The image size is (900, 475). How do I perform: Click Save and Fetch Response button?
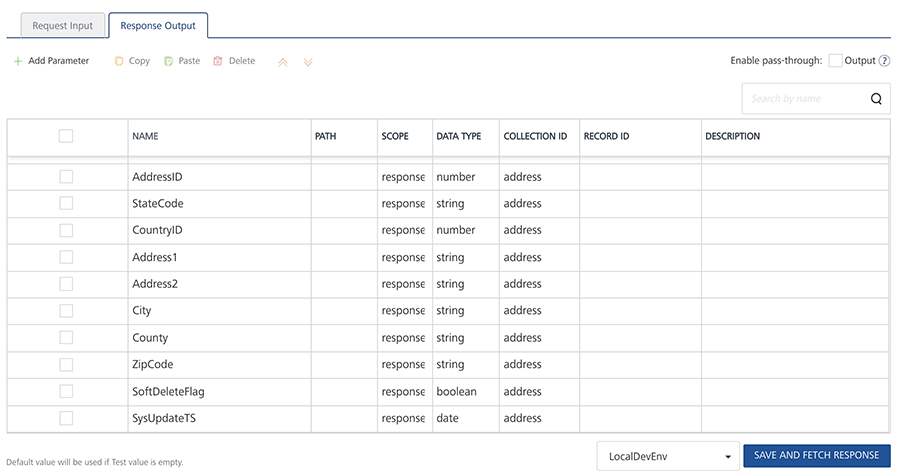(x=816, y=456)
